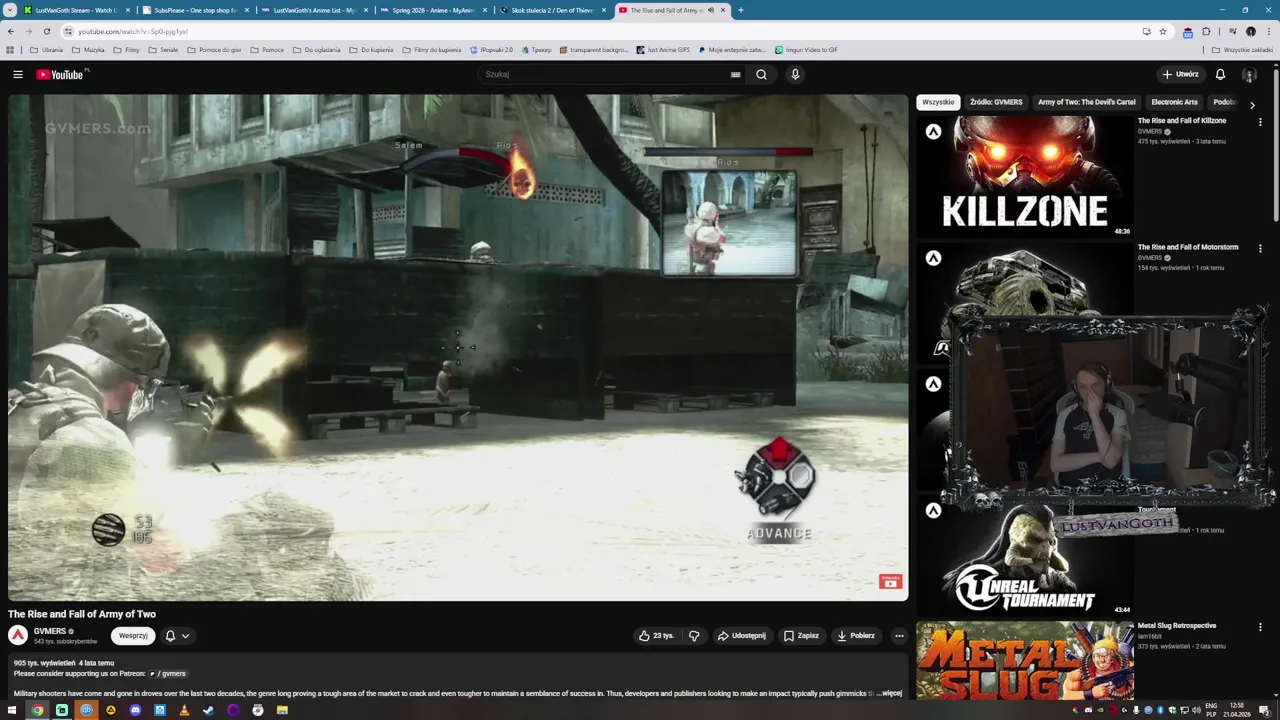Open the Muzyka bookmarks folder
This screenshot has width=1280, height=720.
(88, 49)
